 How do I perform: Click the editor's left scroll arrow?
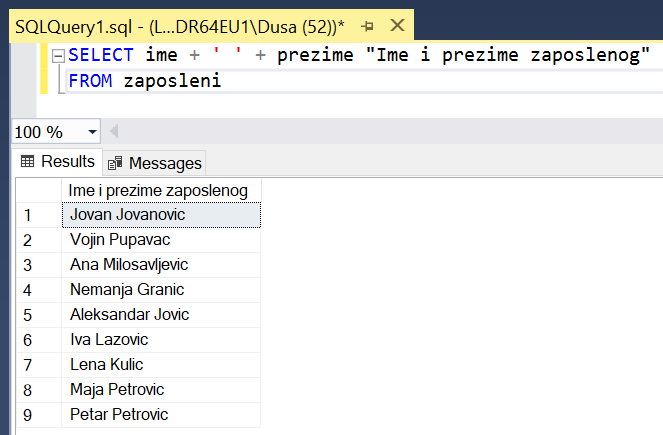pyautogui.click(x=113, y=132)
